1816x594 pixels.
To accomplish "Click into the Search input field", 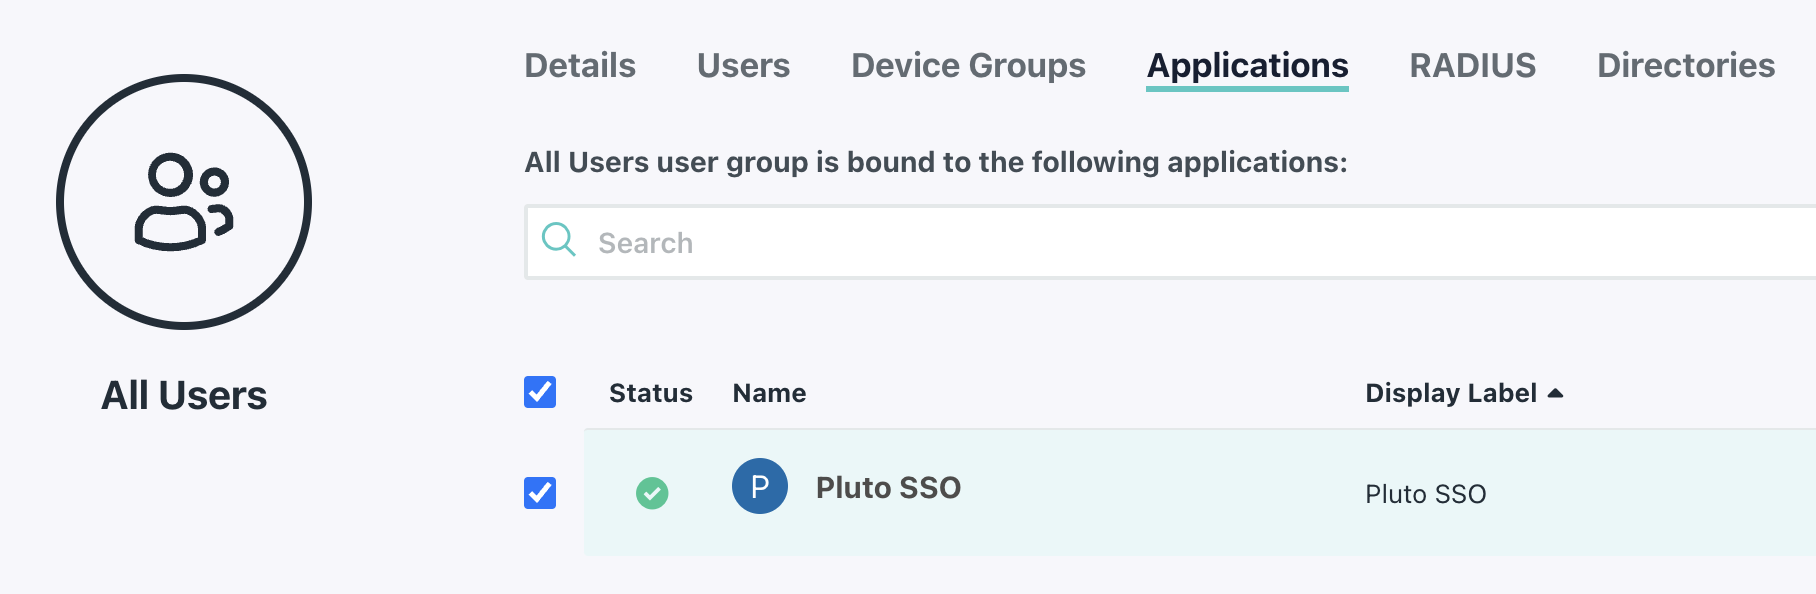I will click(1100, 243).
